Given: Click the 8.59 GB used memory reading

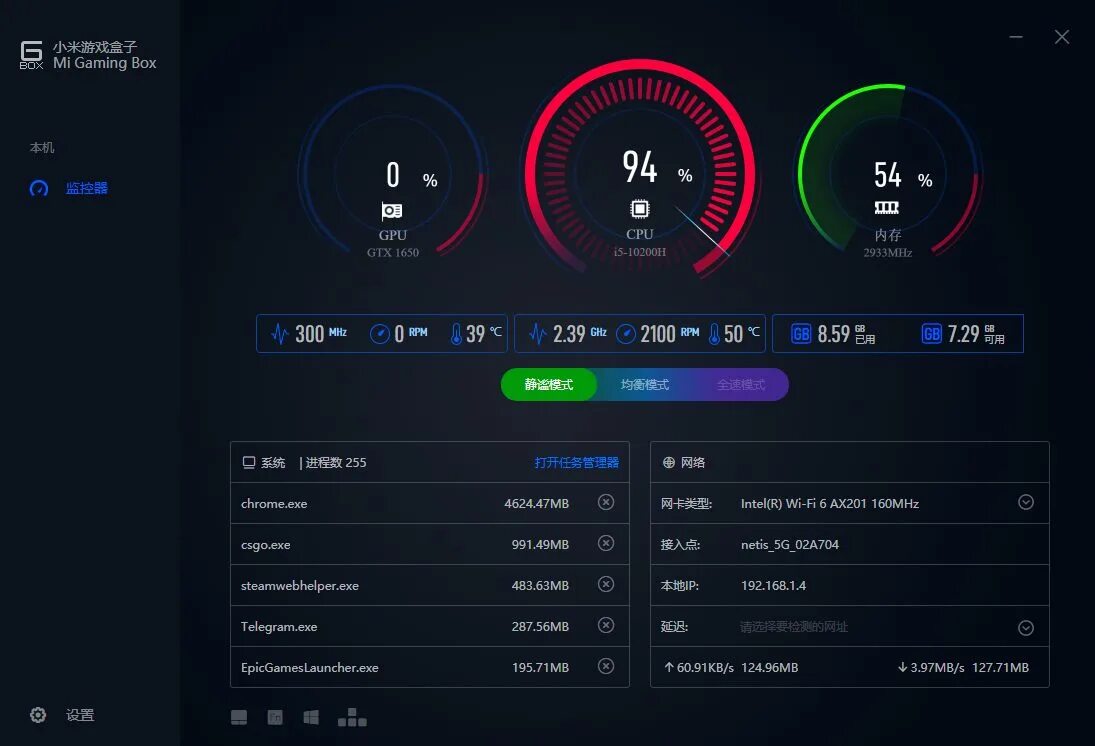Looking at the screenshot, I should coord(846,334).
